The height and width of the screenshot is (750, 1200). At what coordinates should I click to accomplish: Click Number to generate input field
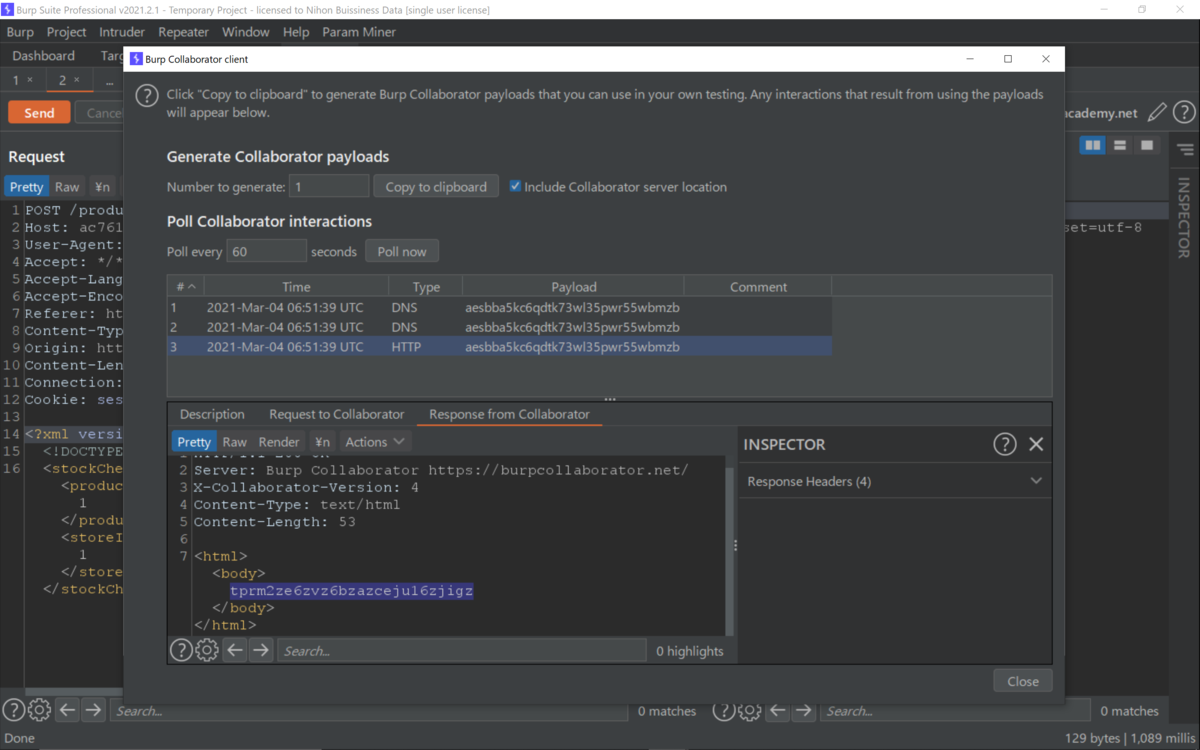[x=329, y=186]
